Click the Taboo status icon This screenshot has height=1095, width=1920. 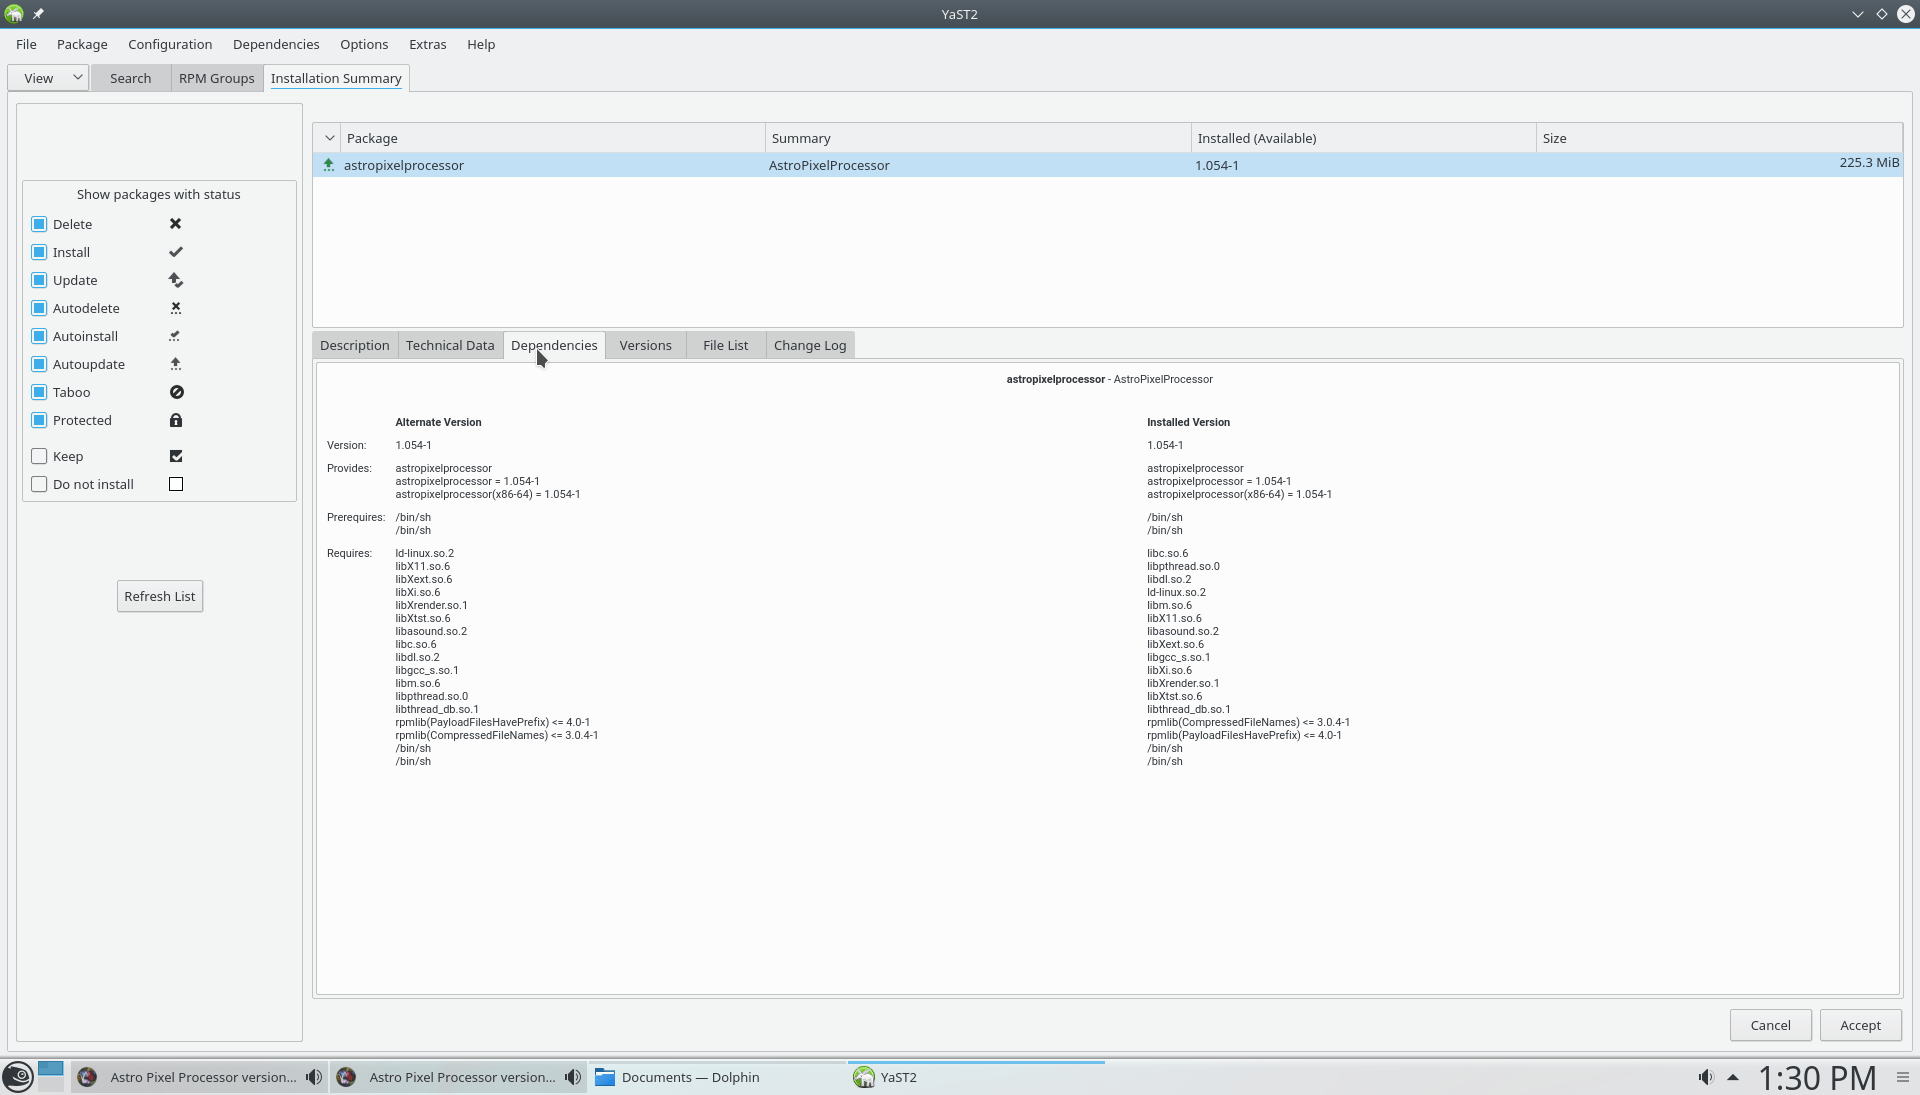(176, 392)
